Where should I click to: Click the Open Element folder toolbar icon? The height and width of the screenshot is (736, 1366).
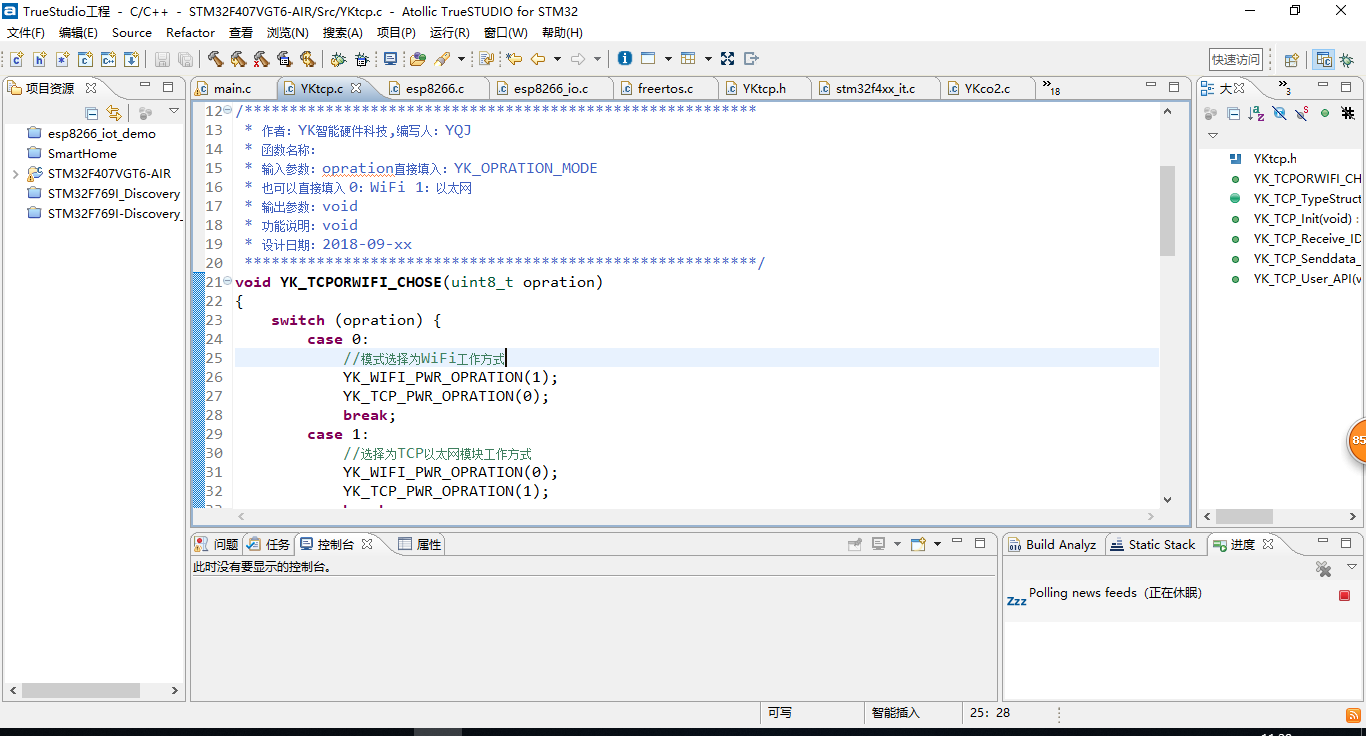(417, 59)
